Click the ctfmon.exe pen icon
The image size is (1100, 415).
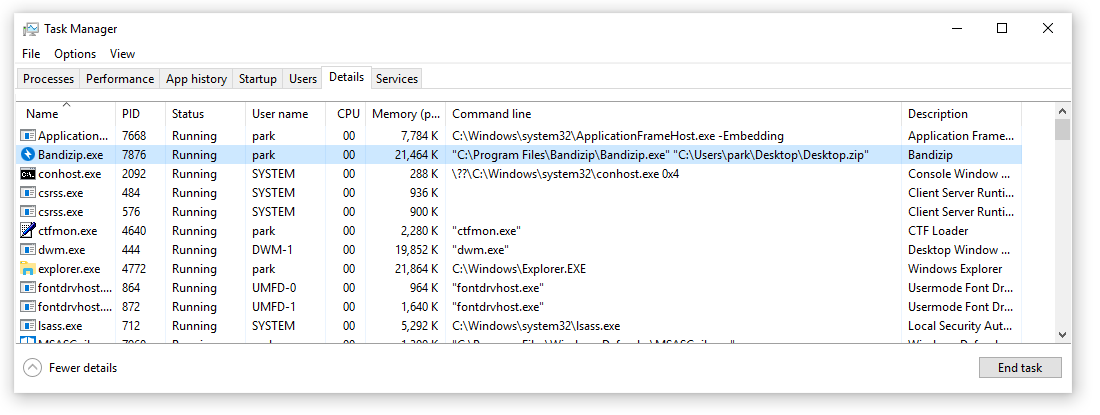(x=28, y=231)
